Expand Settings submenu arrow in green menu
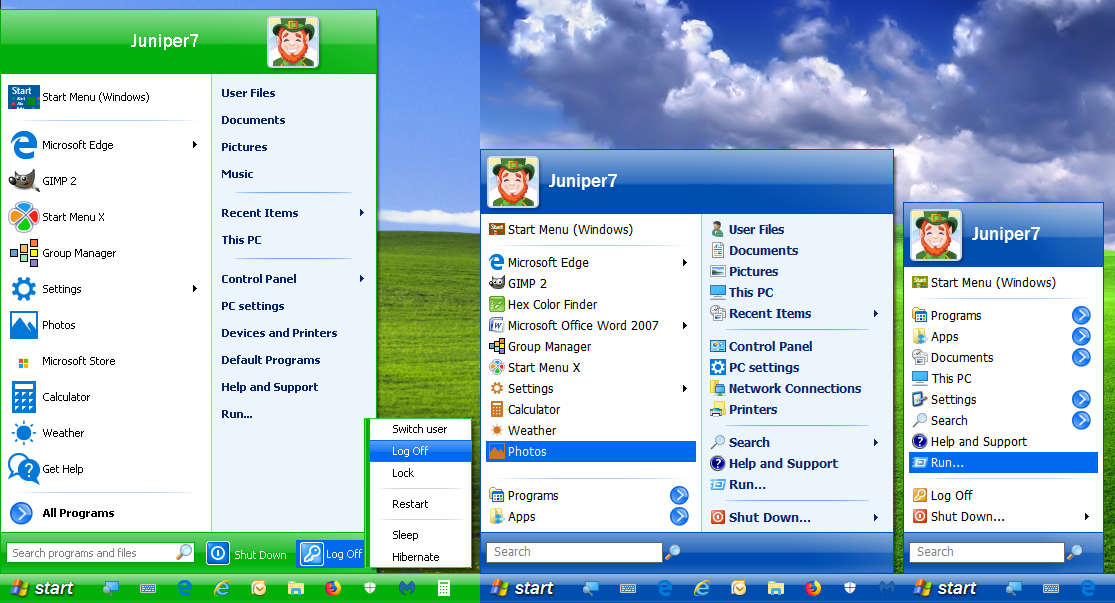The height and width of the screenshot is (603, 1115). [x=194, y=289]
